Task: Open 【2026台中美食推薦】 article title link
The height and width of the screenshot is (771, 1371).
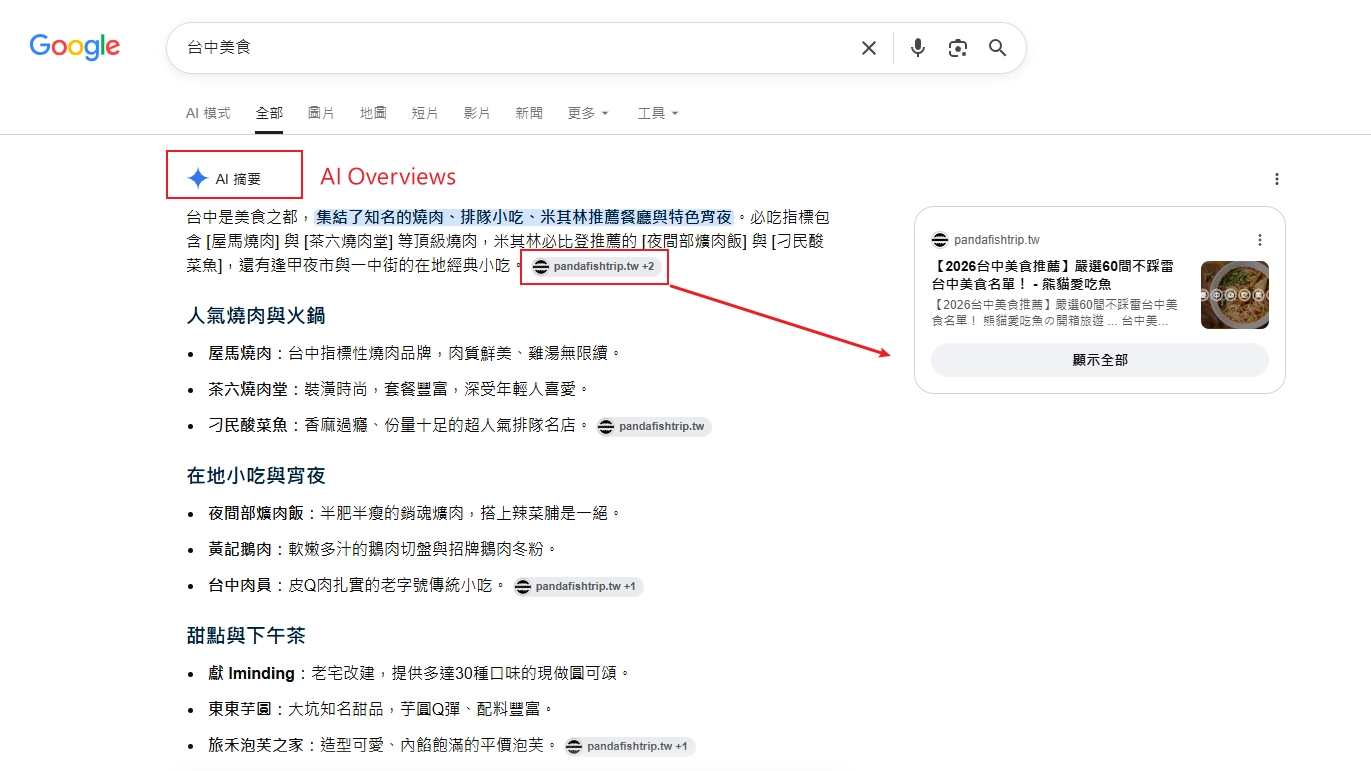Action: point(1052,275)
